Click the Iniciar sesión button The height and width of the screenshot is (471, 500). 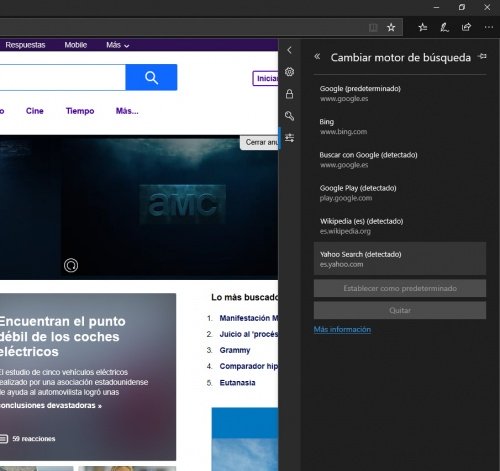click(265, 78)
